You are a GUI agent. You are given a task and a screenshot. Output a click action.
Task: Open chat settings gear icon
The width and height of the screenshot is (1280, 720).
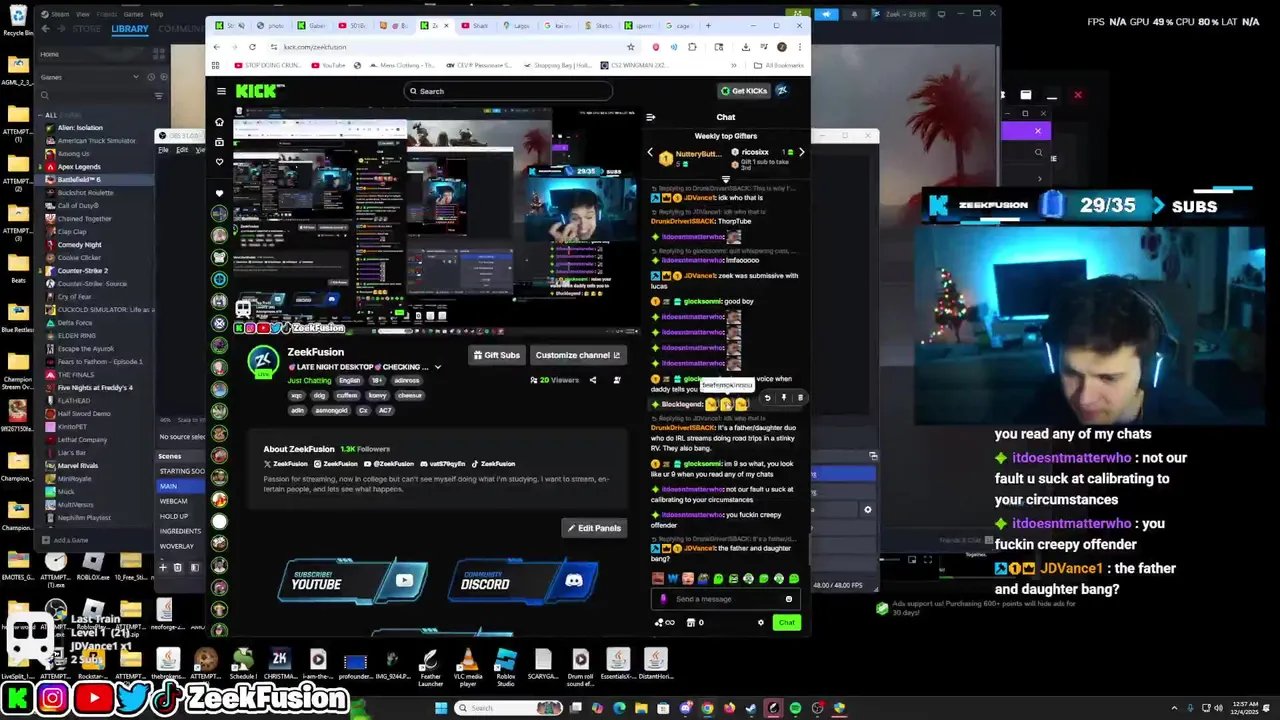pyautogui.click(x=761, y=623)
